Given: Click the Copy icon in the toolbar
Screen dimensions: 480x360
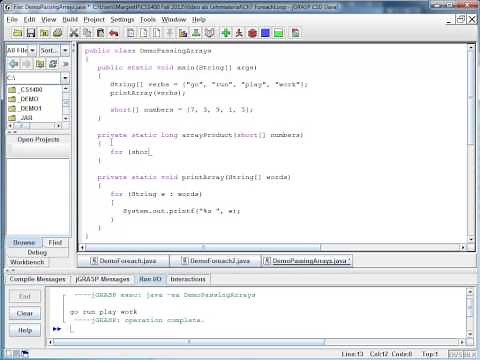Looking at the screenshot, I should [x=87, y=33].
